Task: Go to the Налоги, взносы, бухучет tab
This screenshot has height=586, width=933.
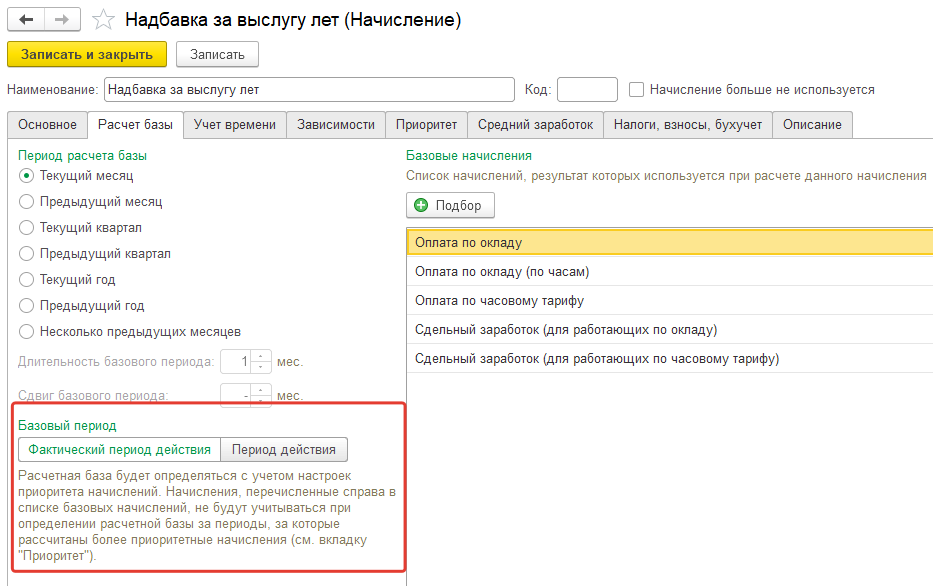Action: click(687, 125)
